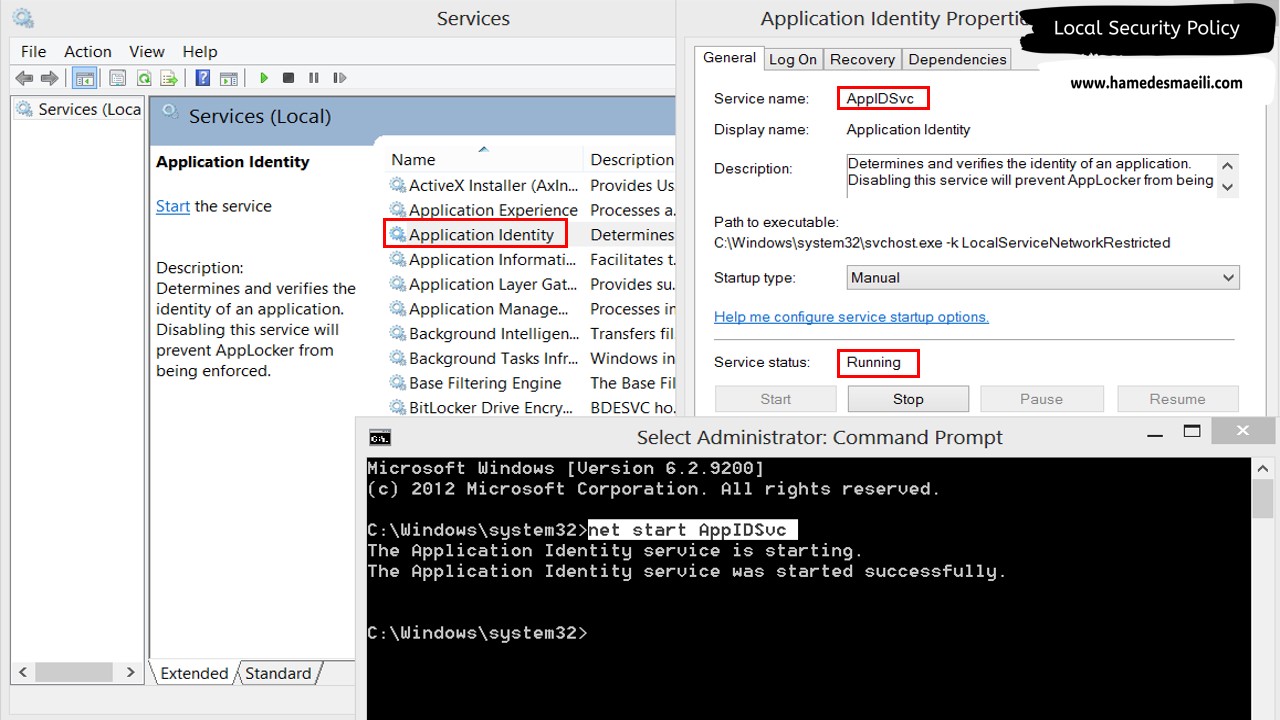Viewport: 1280px width, 720px height.
Task: Open the File menu
Action: tap(34, 51)
